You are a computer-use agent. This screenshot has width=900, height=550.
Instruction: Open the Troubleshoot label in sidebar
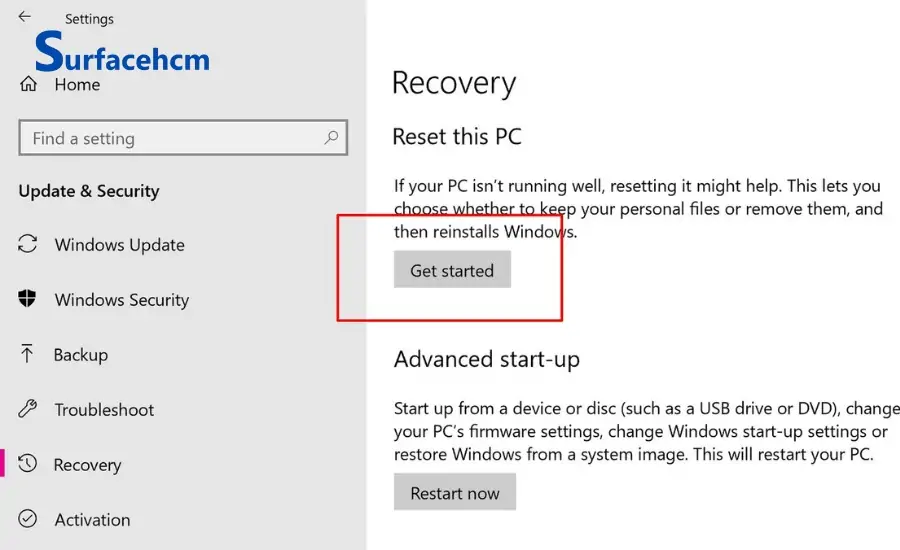(x=104, y=410)
